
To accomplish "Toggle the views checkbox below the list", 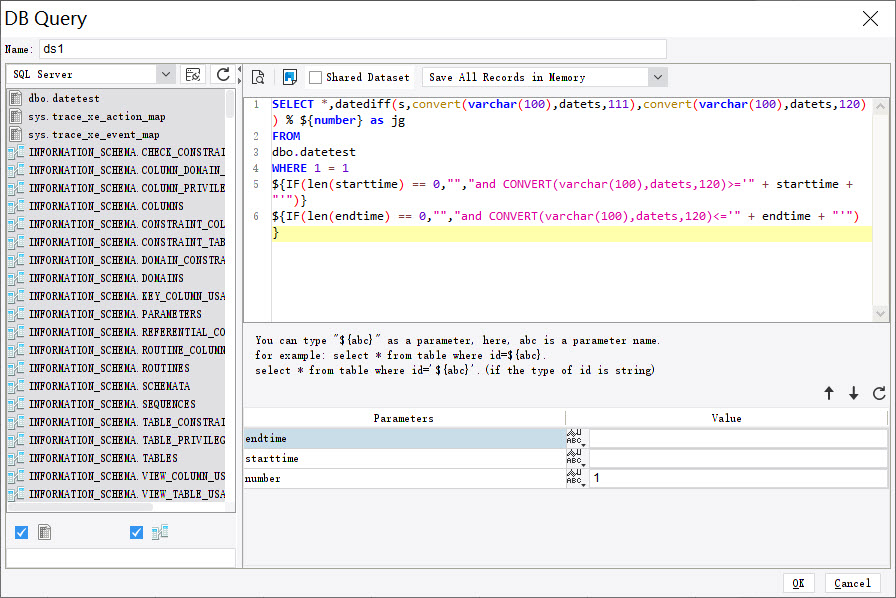I will pos(137,533).
